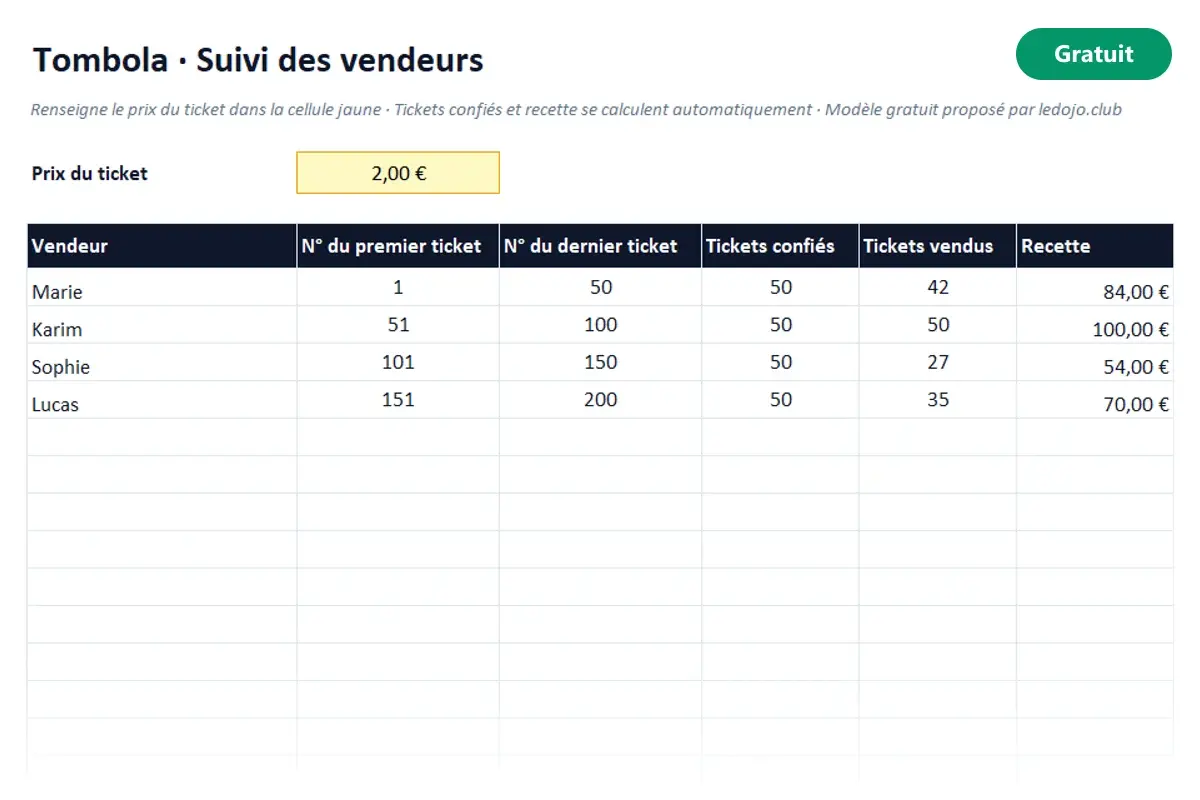Image resolution: width=1200 pixels, height=800 pixels.
Task: Select Sophie's tickets sold cell showing 27
Action: click(938, 362)
